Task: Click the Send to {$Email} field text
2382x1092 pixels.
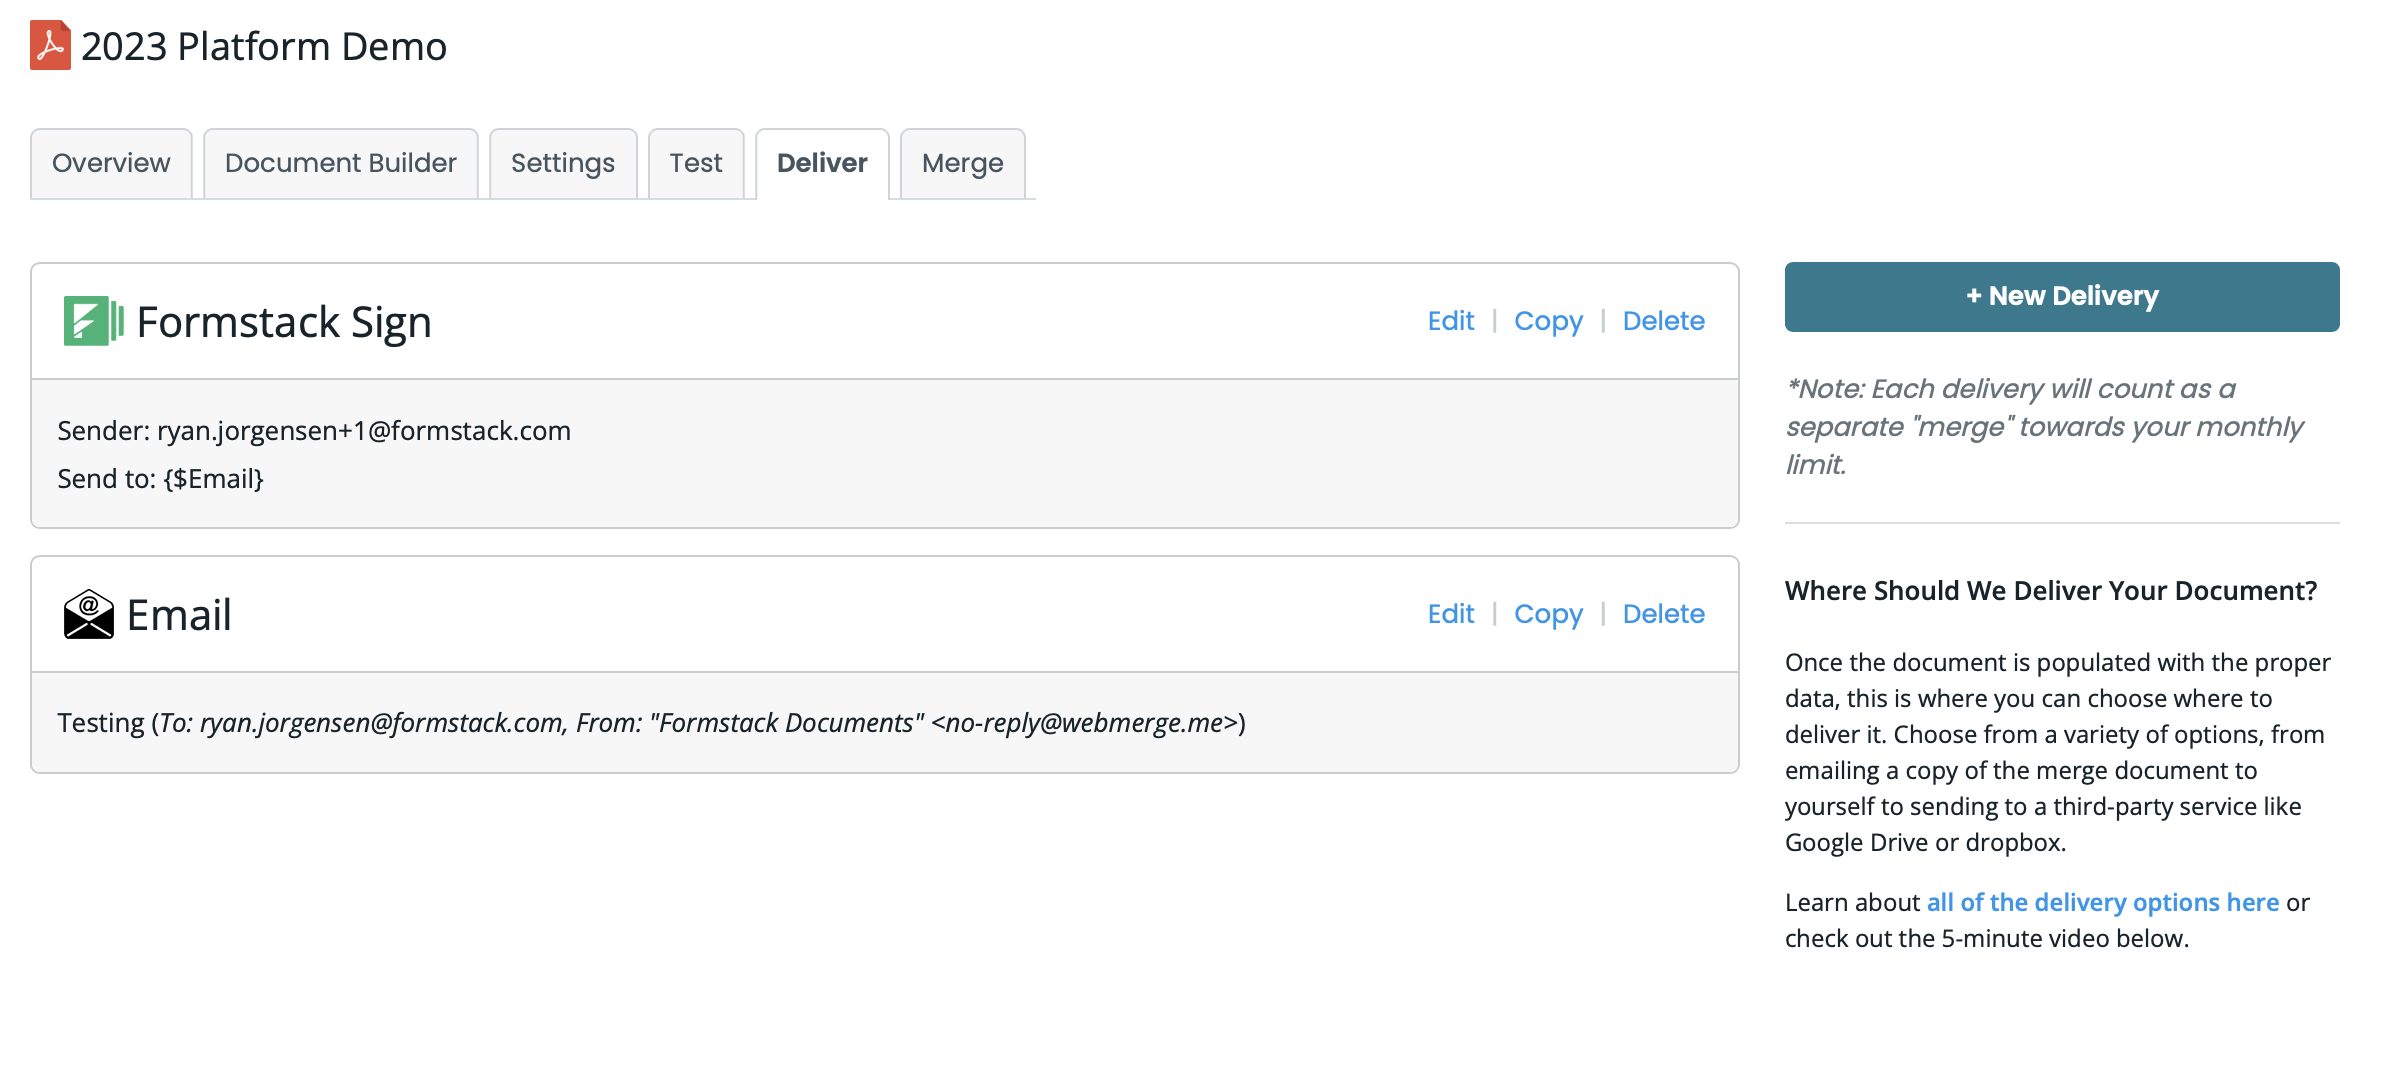Action: (161, 478)
